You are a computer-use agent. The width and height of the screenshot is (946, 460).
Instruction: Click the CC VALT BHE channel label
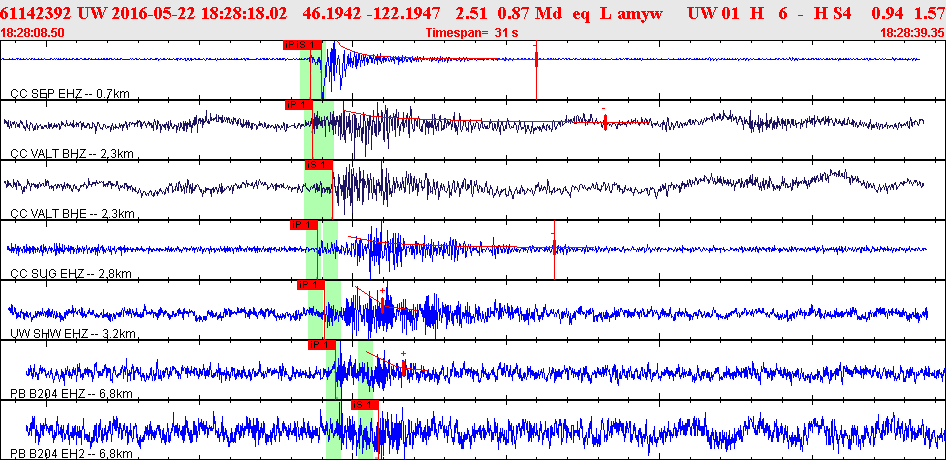click(72, 214)
